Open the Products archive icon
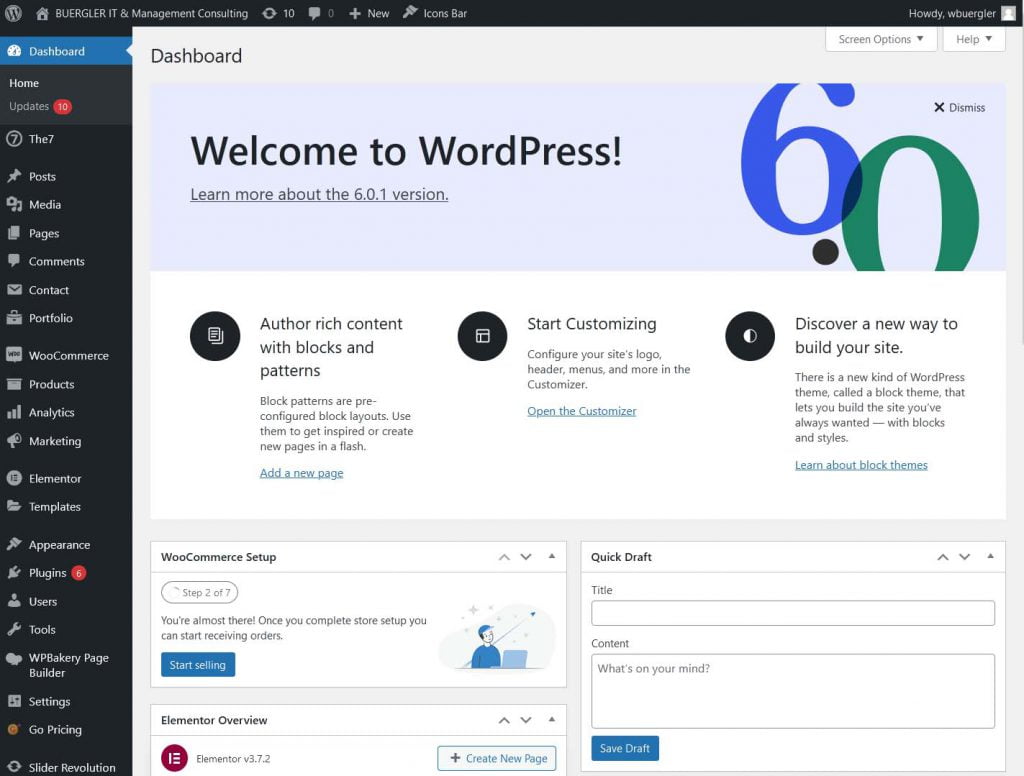1024x776 pixels. (14, 384)
